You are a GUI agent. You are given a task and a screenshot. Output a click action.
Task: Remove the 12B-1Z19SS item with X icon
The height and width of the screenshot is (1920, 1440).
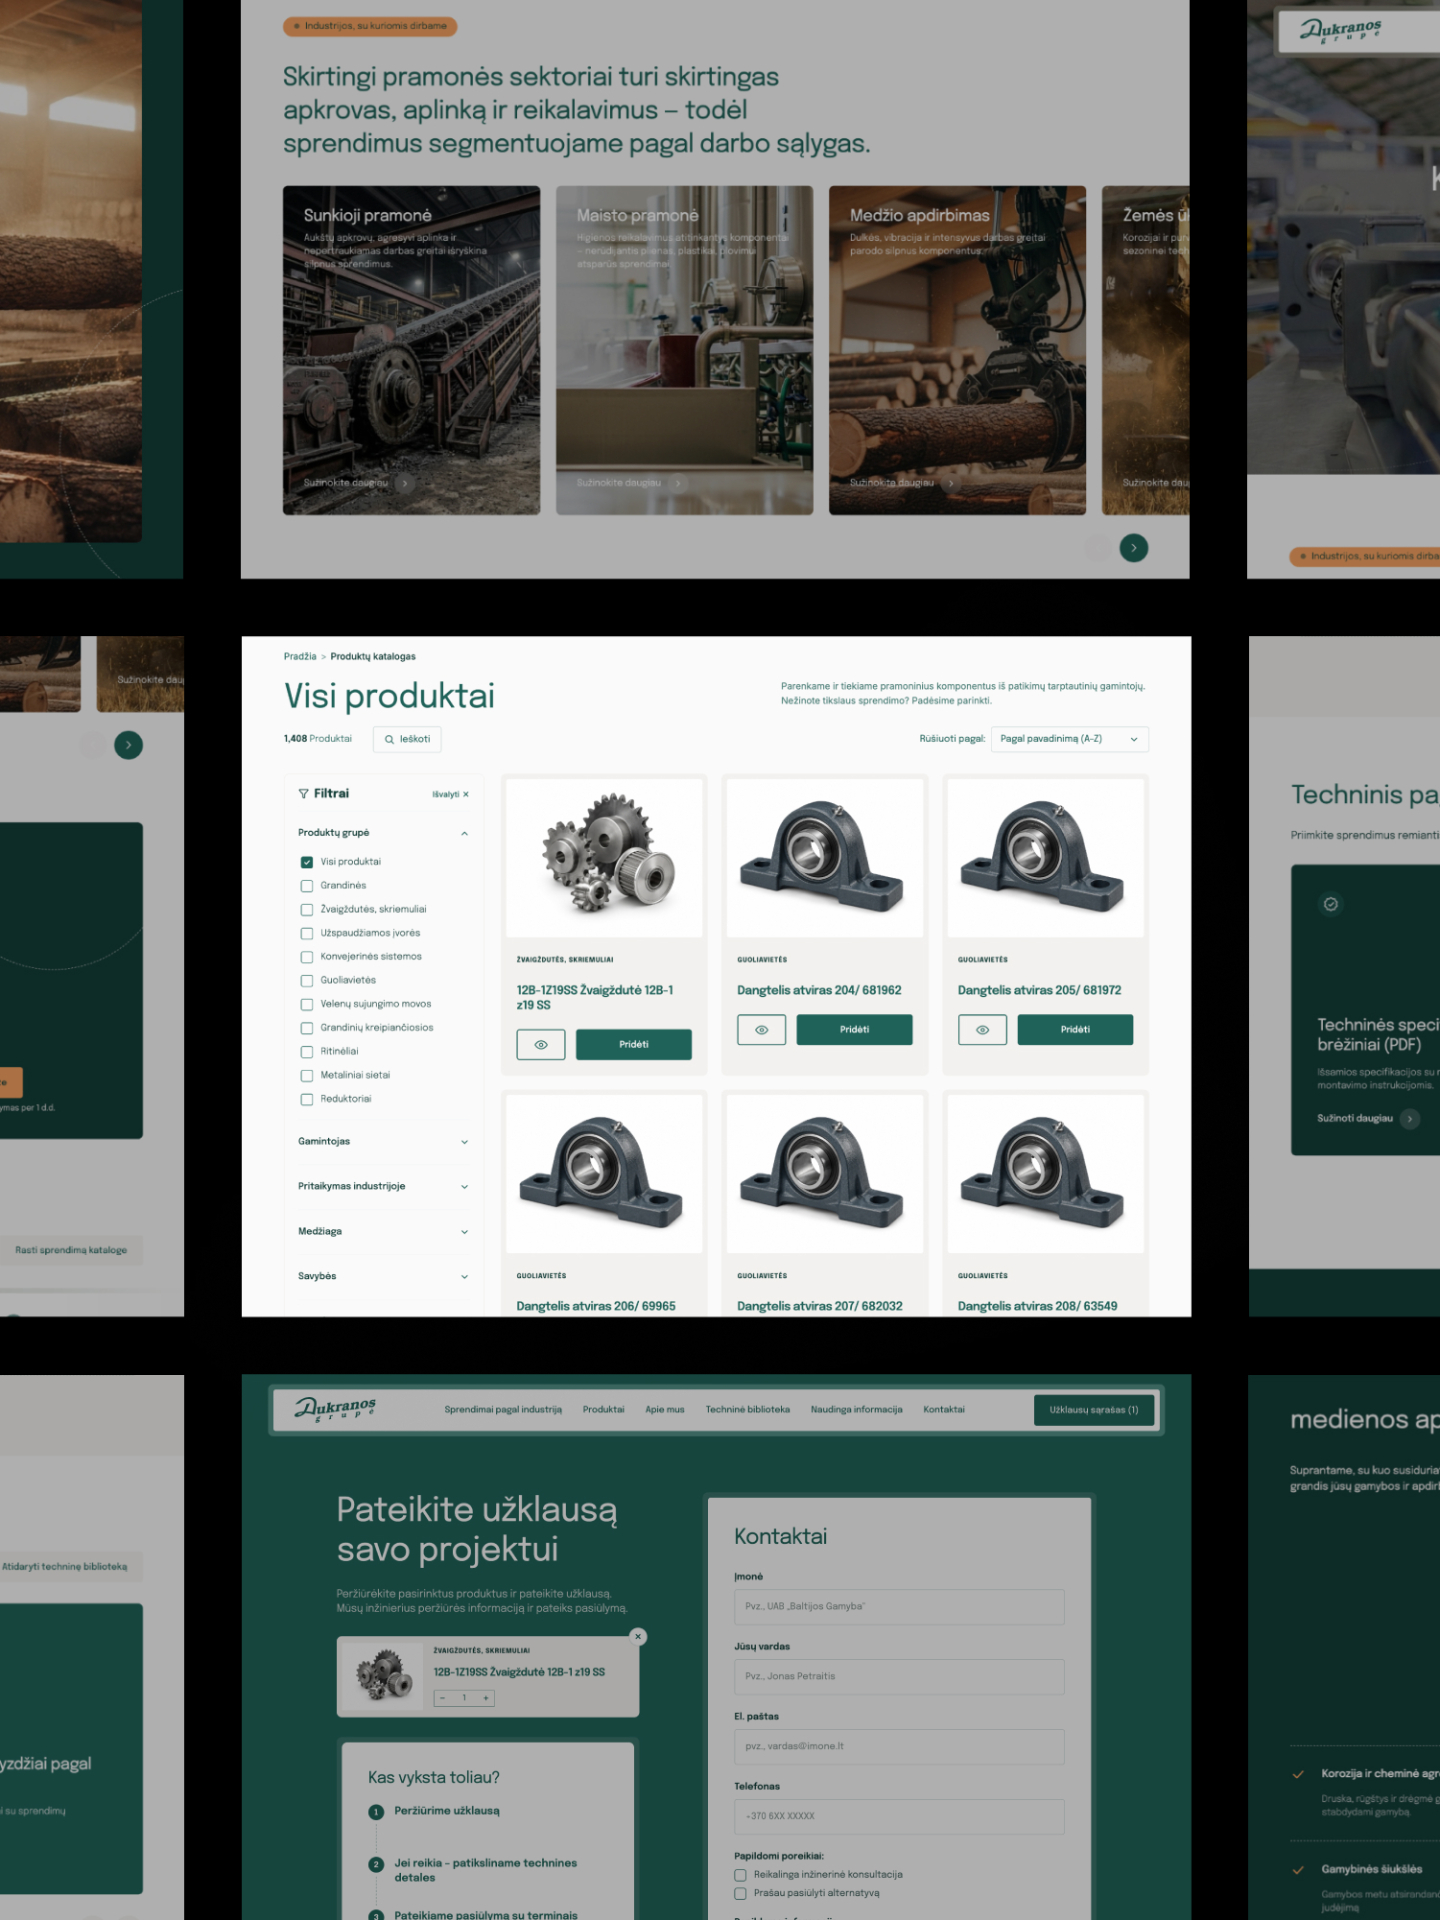click(x=638, y=1637)
